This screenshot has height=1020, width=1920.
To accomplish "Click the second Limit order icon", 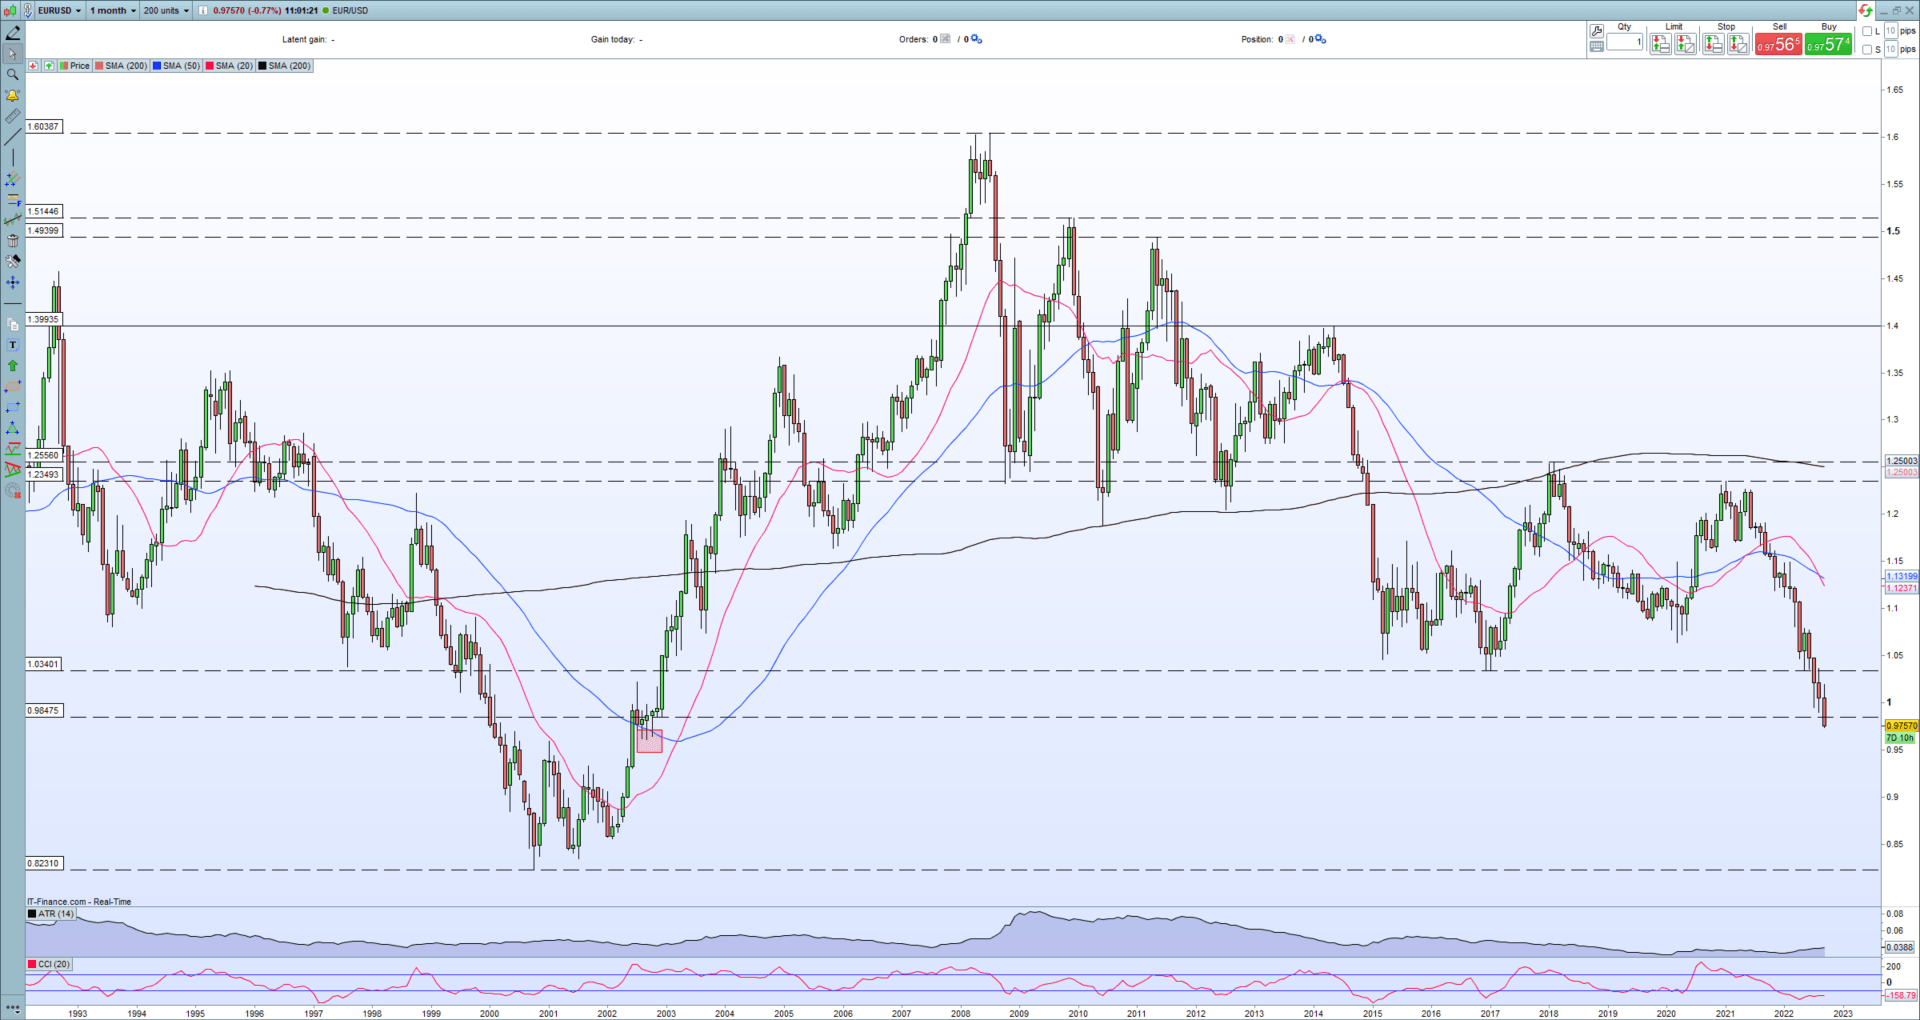I will point(1685,44).
